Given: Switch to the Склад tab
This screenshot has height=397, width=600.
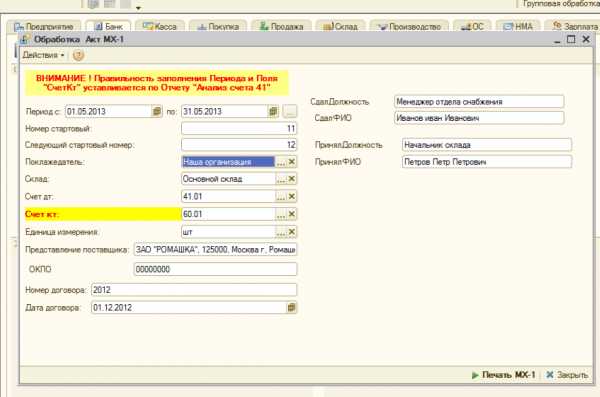Looking at the screenshot, I should (x=341, y=26).
